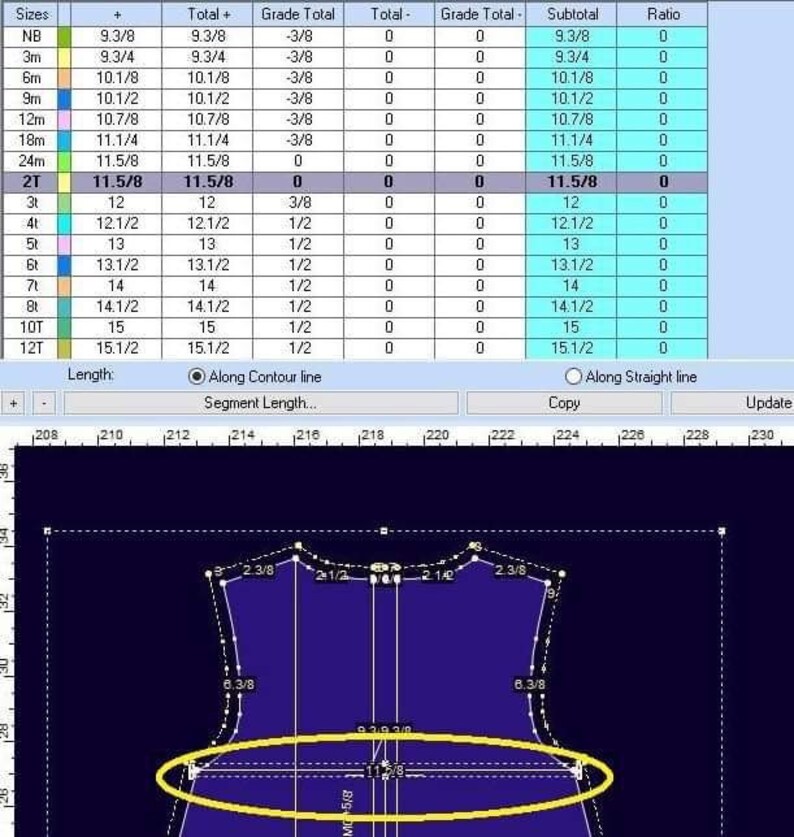Click the top-center bounding box handle
This screenshot has width=794, height=837.
pos(384,531)
